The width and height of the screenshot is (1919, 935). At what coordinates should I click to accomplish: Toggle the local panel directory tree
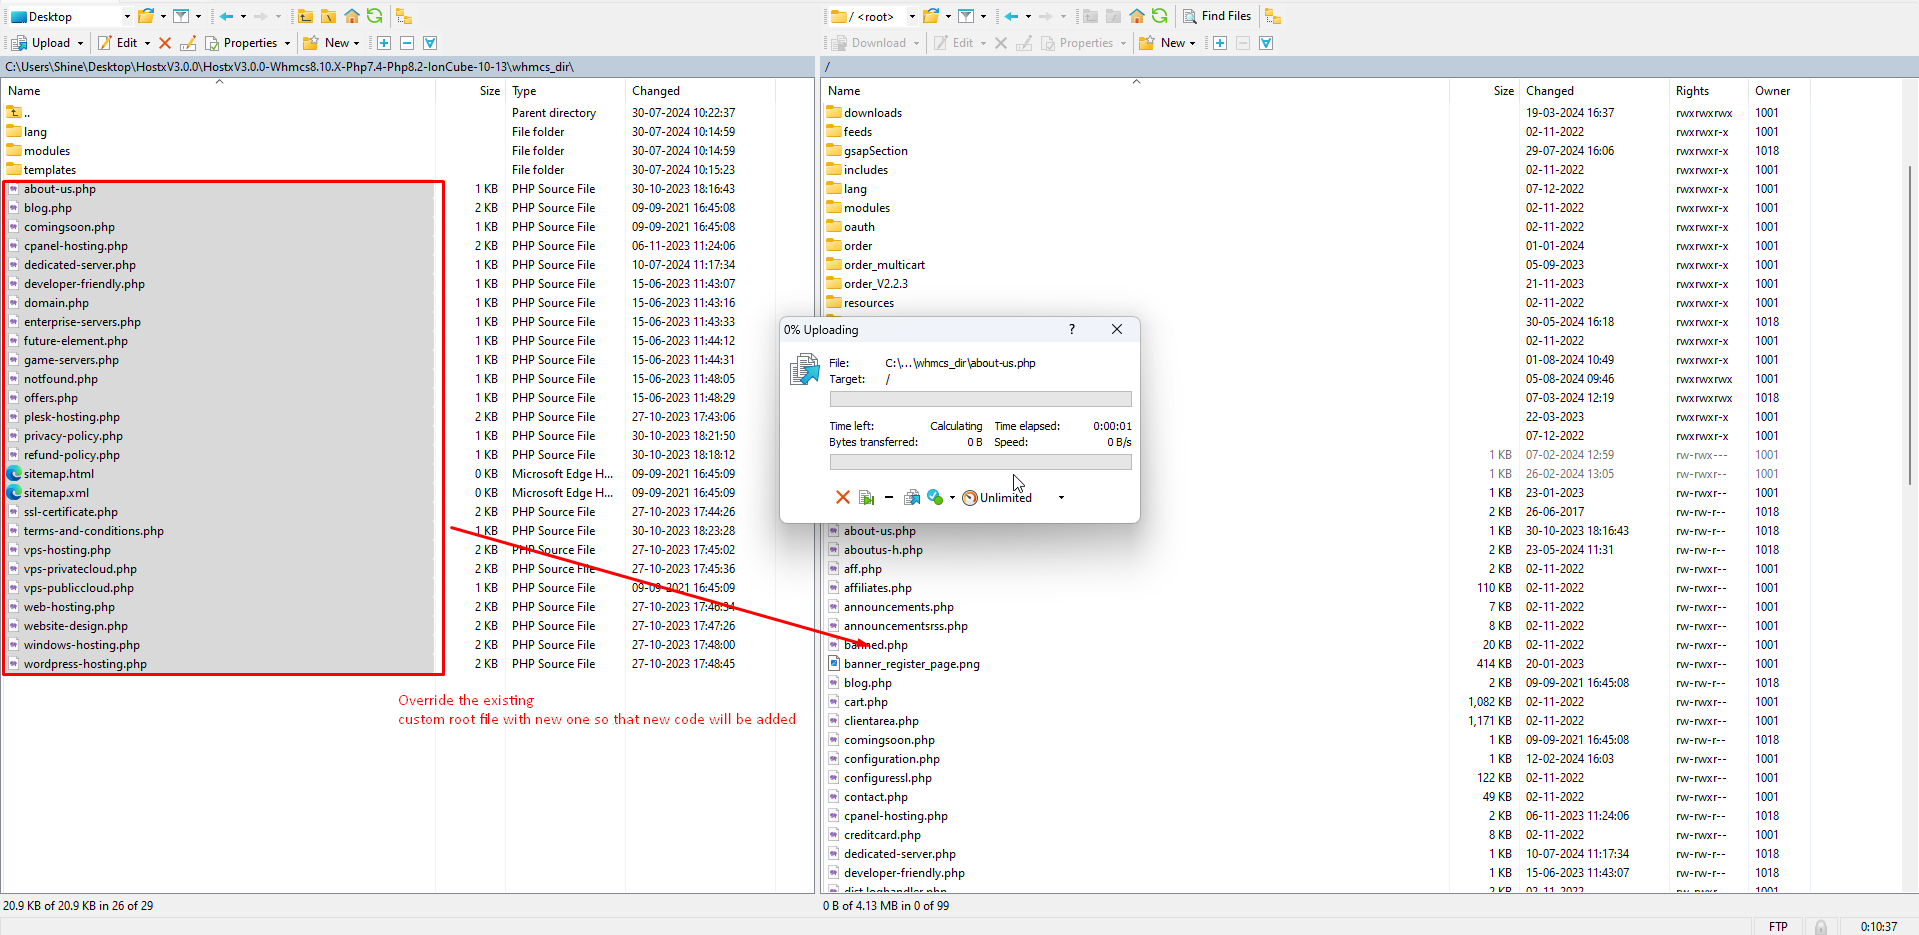point(403,16)
